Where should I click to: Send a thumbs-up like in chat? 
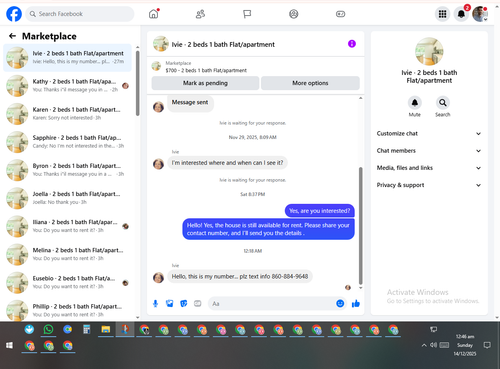356,303
